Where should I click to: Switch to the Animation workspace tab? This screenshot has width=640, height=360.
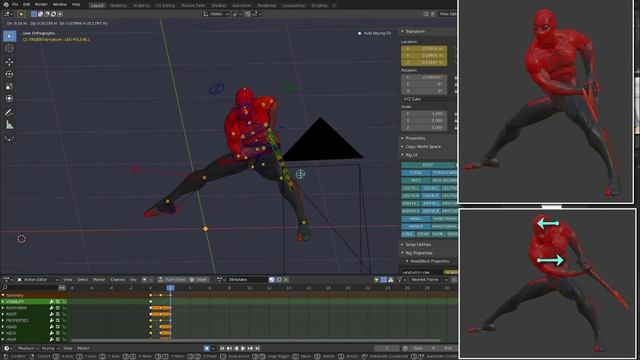tap(241, 6)
